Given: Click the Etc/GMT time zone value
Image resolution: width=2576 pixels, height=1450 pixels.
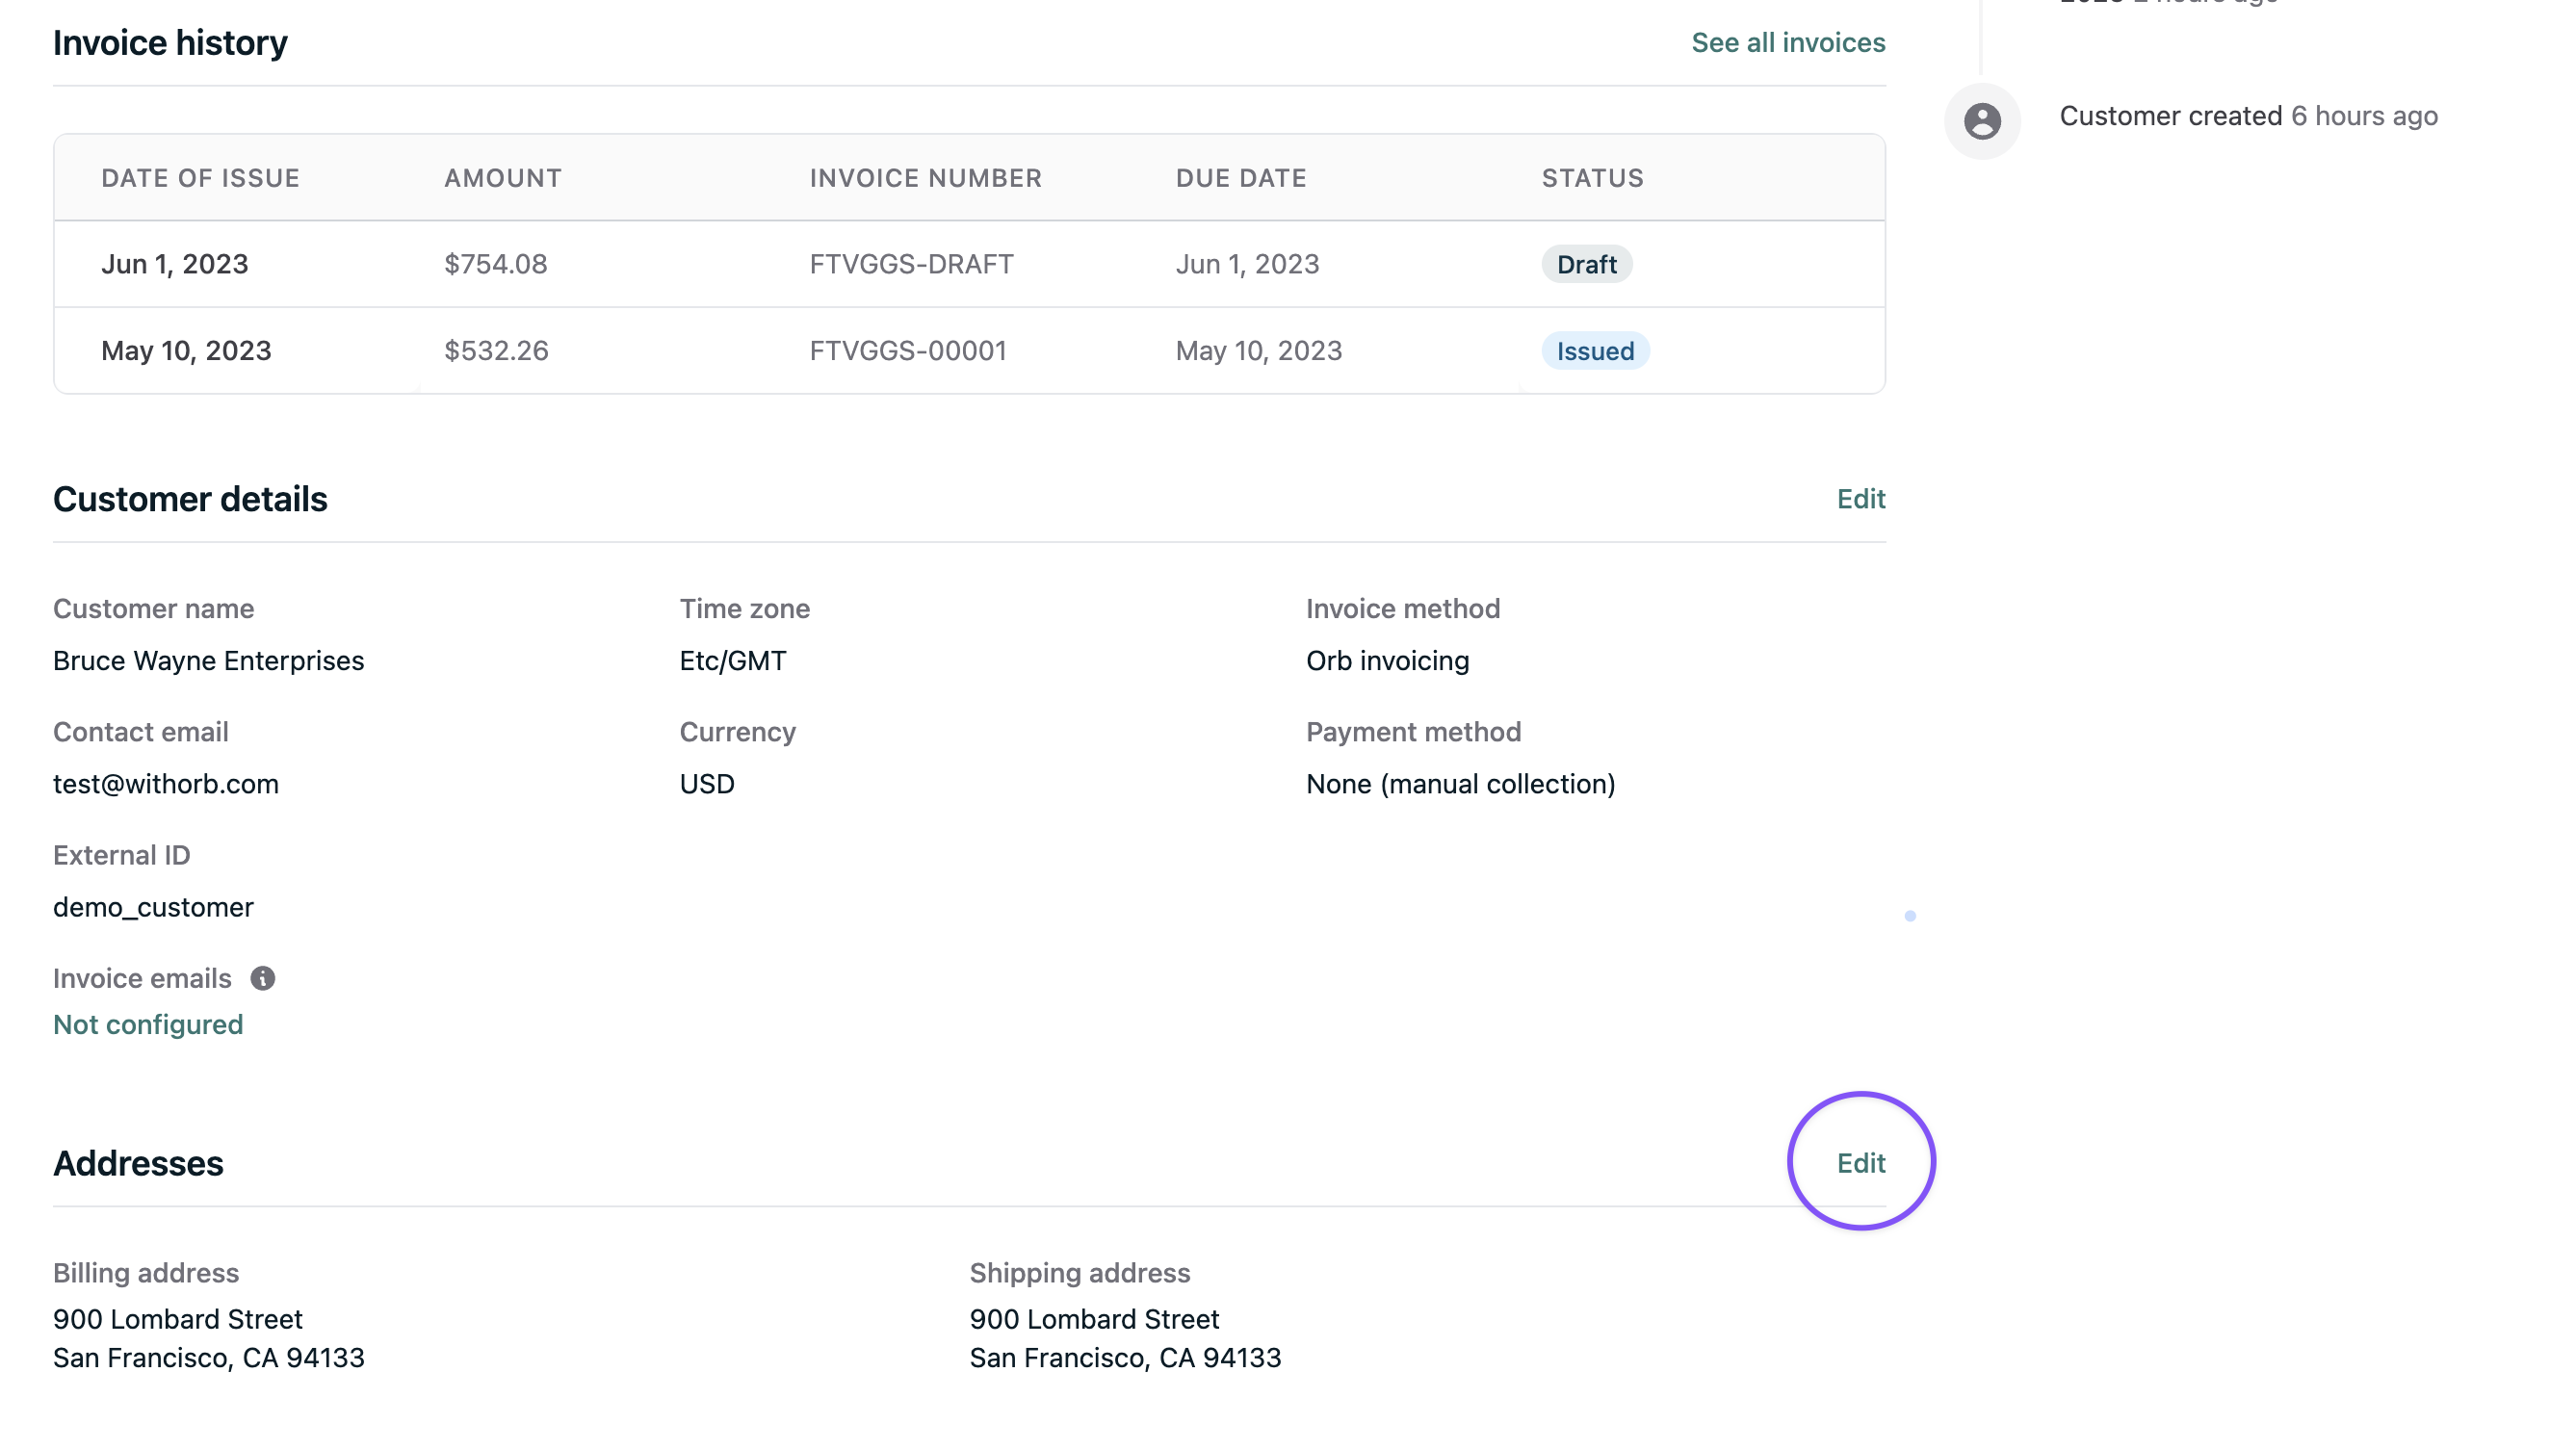Looking at the screenshot, I should click(x=733, y=661).
